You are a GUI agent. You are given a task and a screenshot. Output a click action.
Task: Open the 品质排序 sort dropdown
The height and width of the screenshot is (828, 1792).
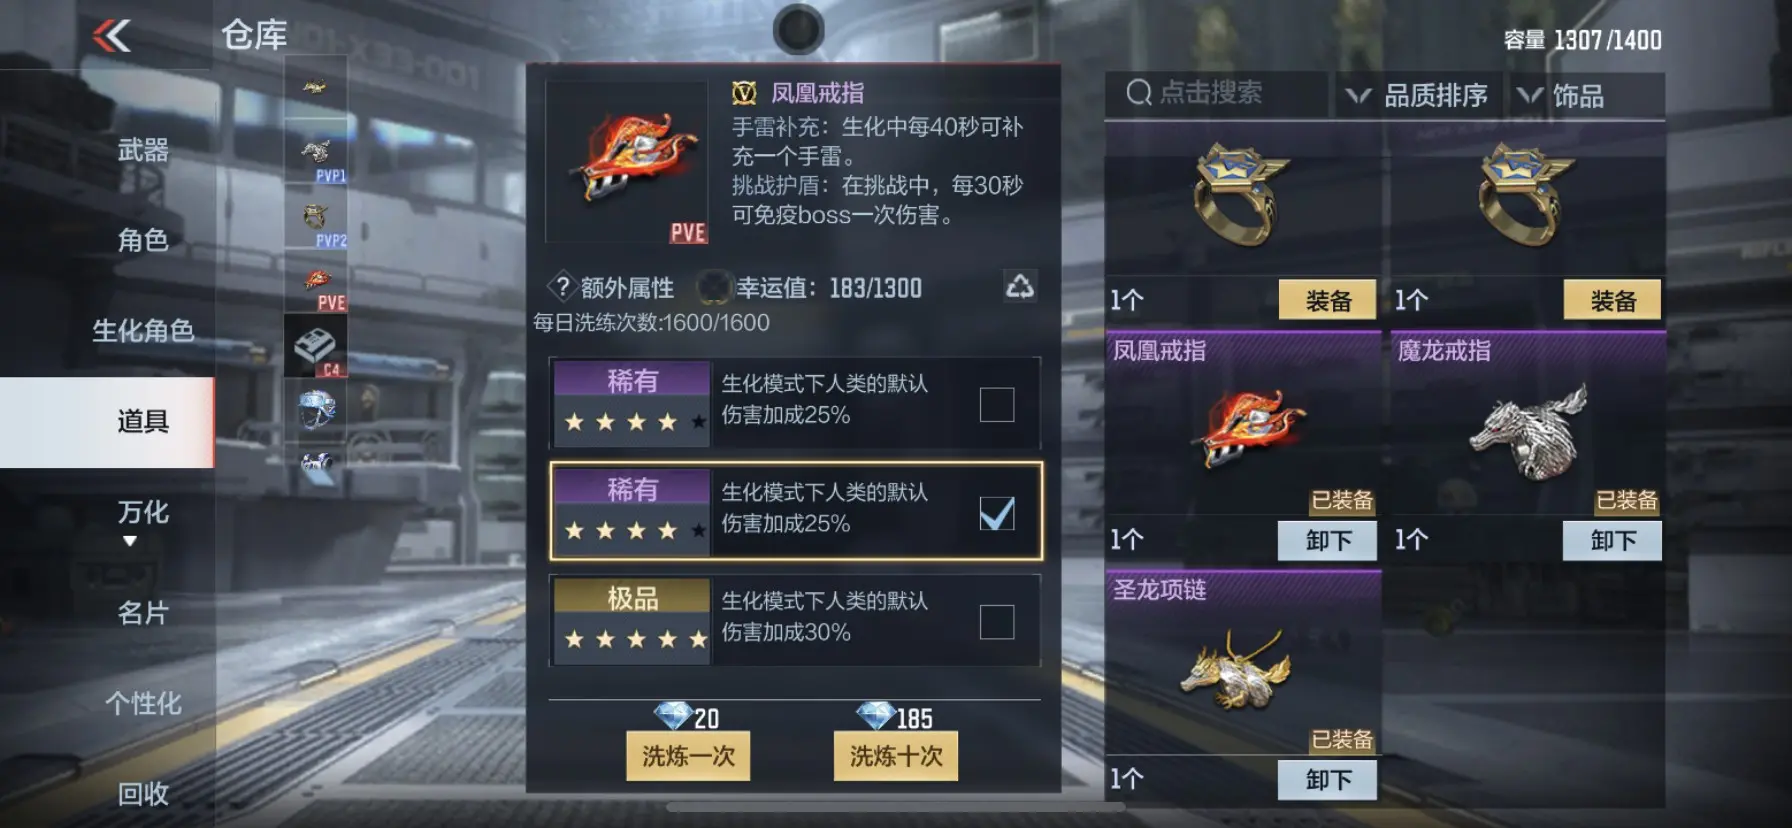tap(1418, 96)
